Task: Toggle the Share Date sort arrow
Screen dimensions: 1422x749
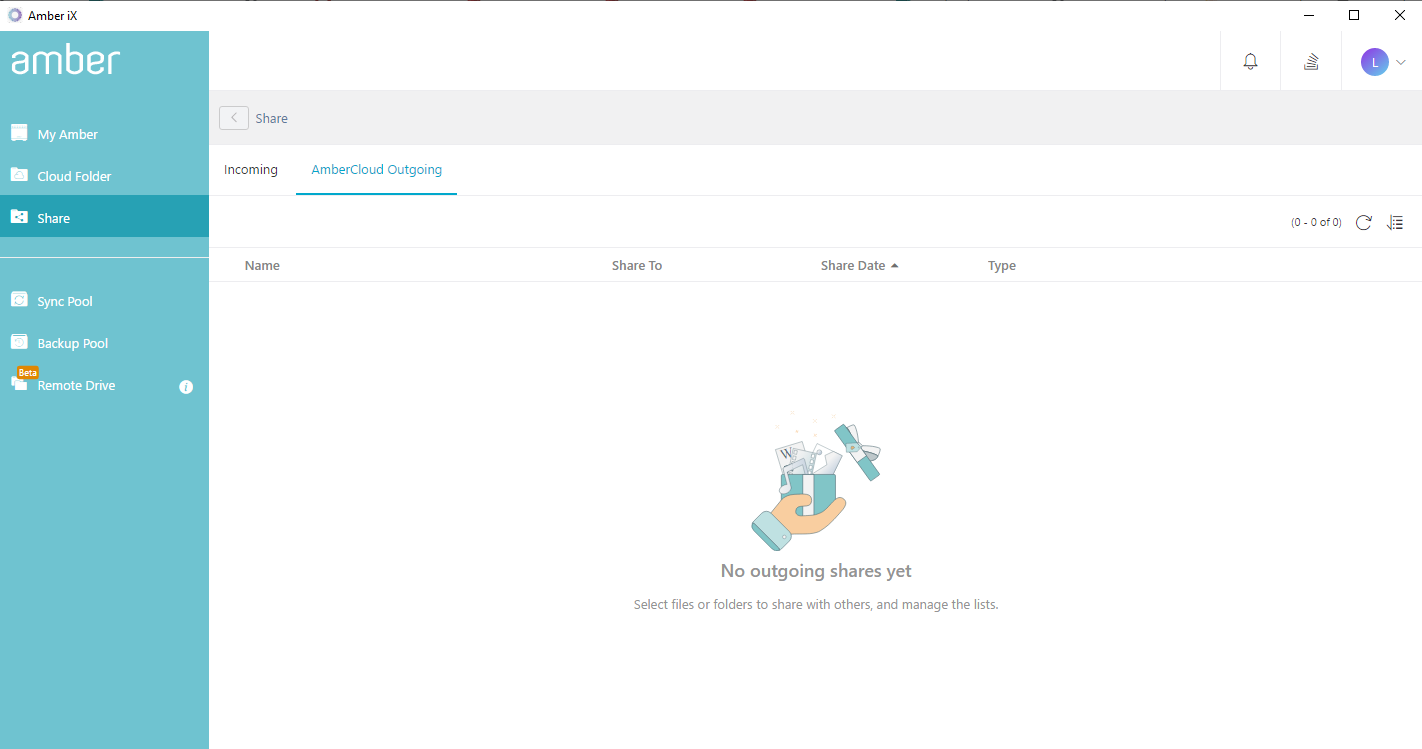Action: tap(894, 266)
